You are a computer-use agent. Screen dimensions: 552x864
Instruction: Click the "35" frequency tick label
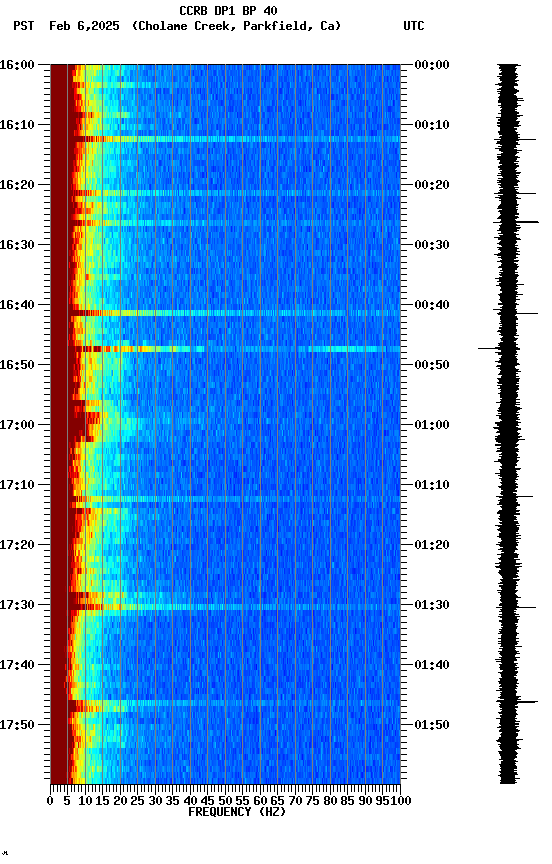click(172, 801)
